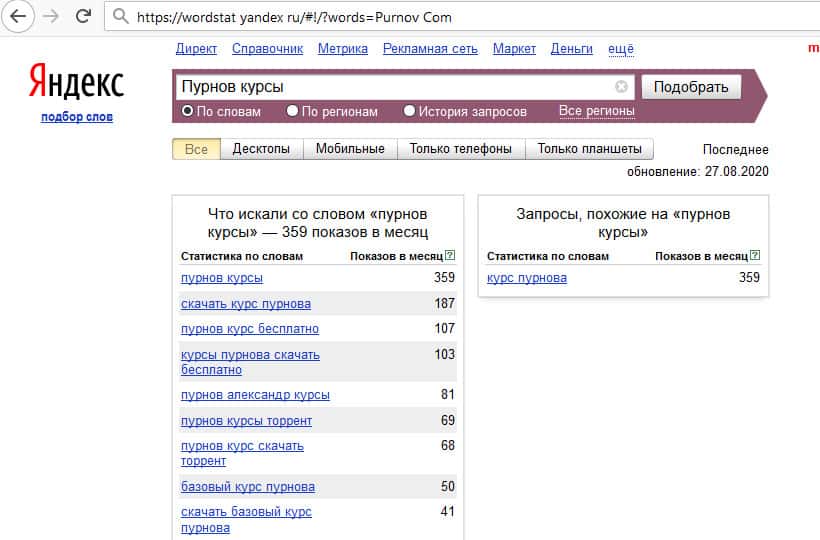The height and width of the screenshot is (540, 820).
Task: Click help icon next to left Показов в месяц
Action: 449,256
